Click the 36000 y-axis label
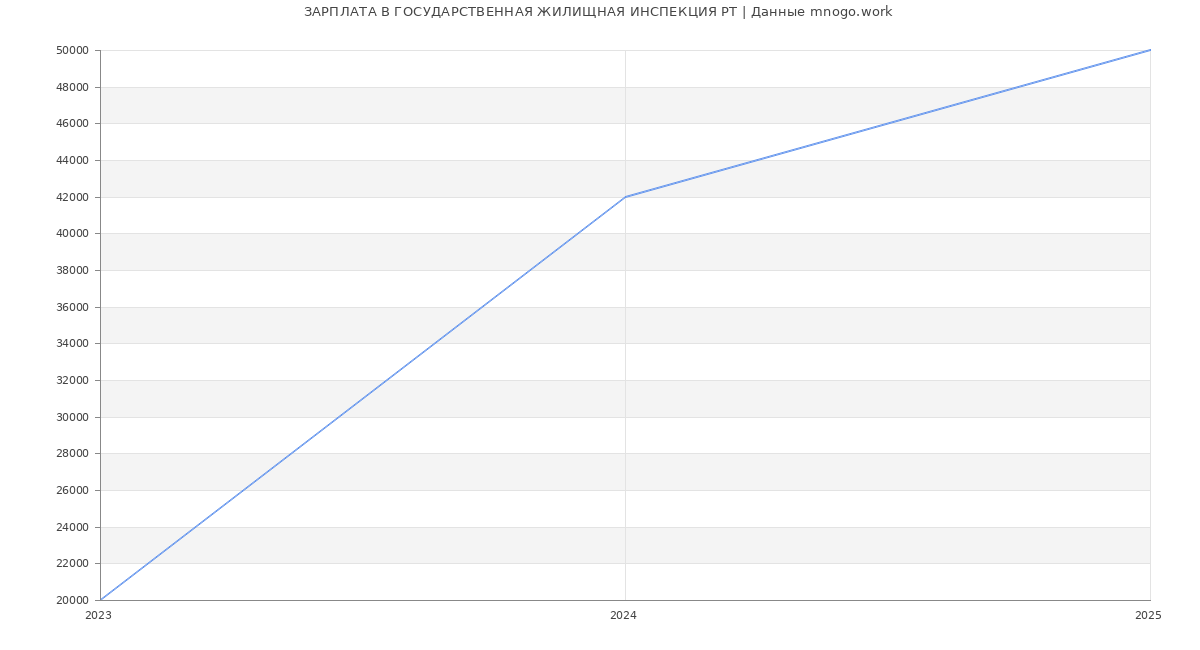 (72, 307)
